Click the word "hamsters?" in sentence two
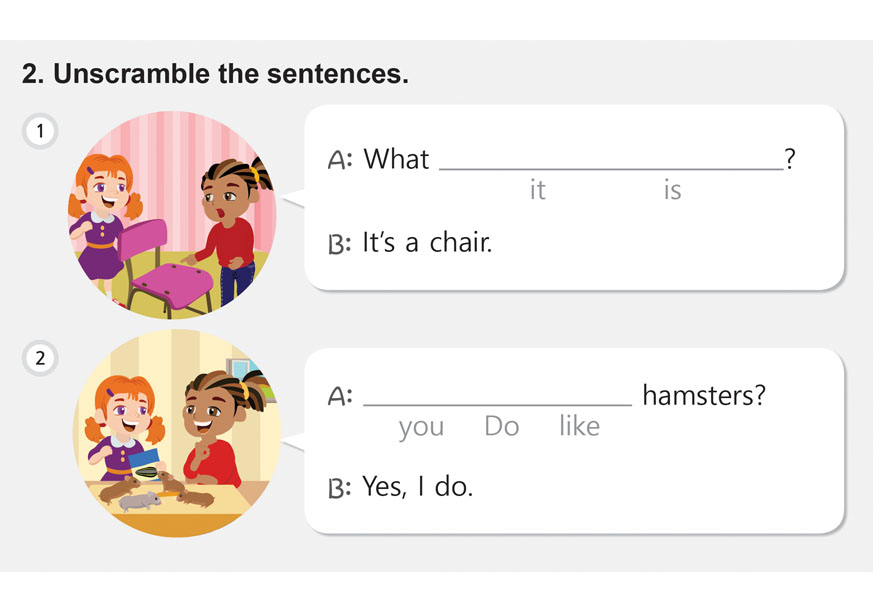The height and width of the screenshot is (612, 873). [704, 396]
